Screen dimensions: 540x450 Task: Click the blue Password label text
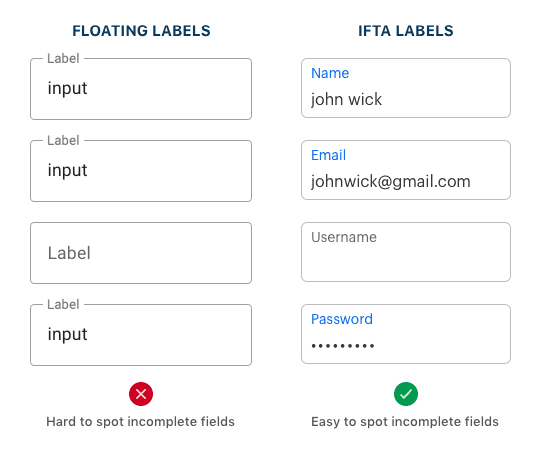point(342,319)
